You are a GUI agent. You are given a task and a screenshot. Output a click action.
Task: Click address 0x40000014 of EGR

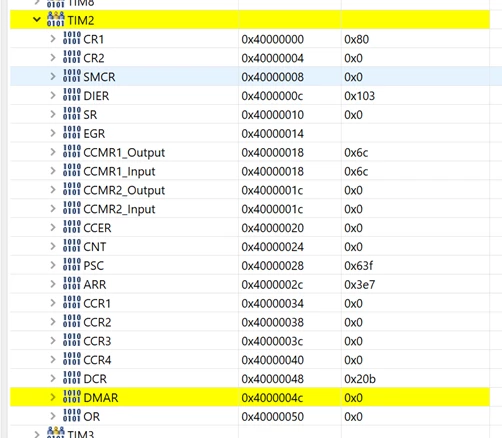[x=273, y=134]
